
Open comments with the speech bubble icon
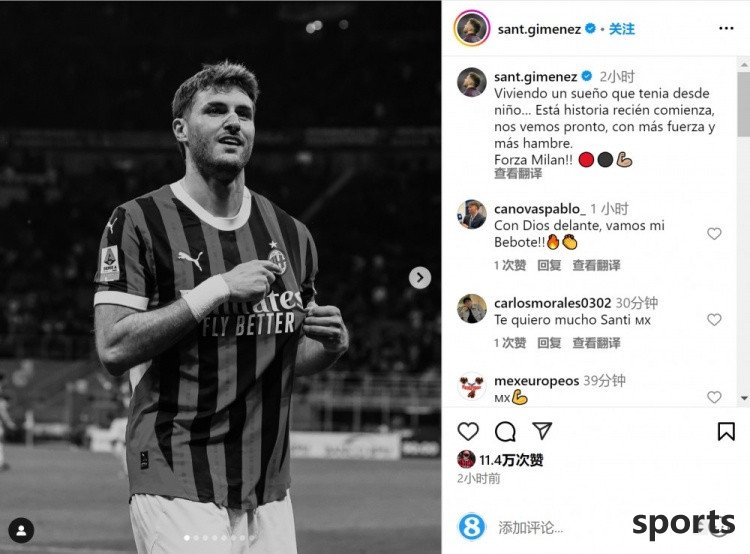click(x=505, y=432)
